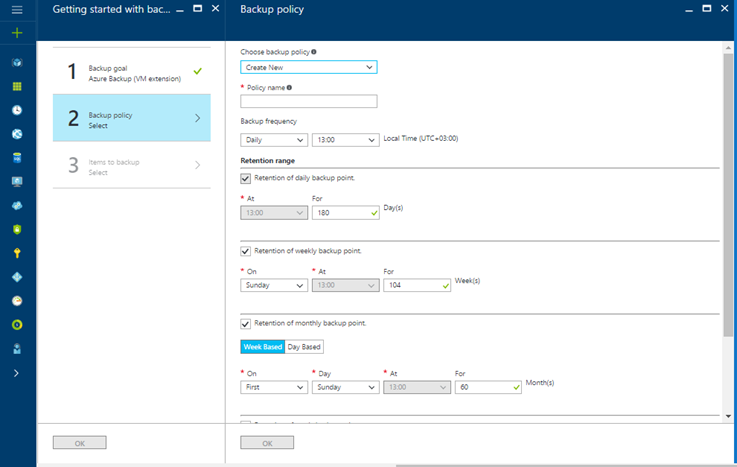Click the Policy name text field
737x467 pixels.
pyautogui.click(x=308, y=101)
